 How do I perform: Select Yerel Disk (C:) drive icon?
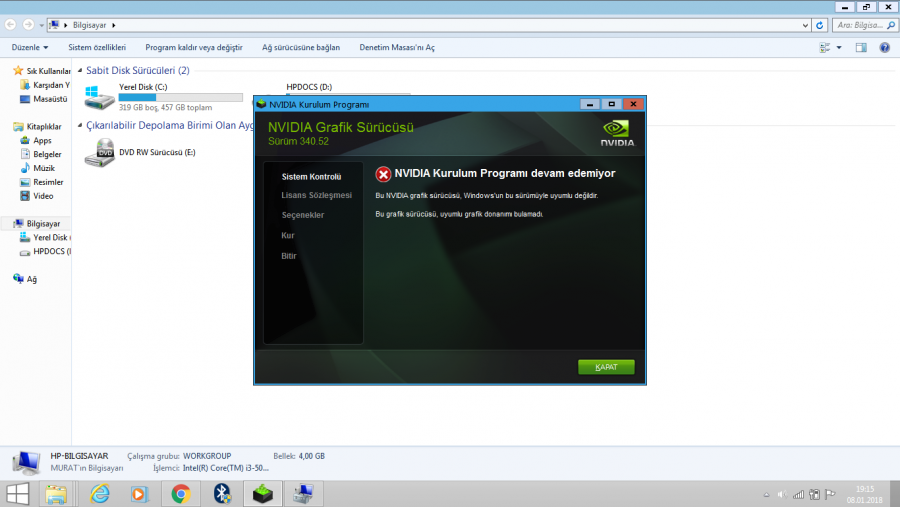click(99, 97)
